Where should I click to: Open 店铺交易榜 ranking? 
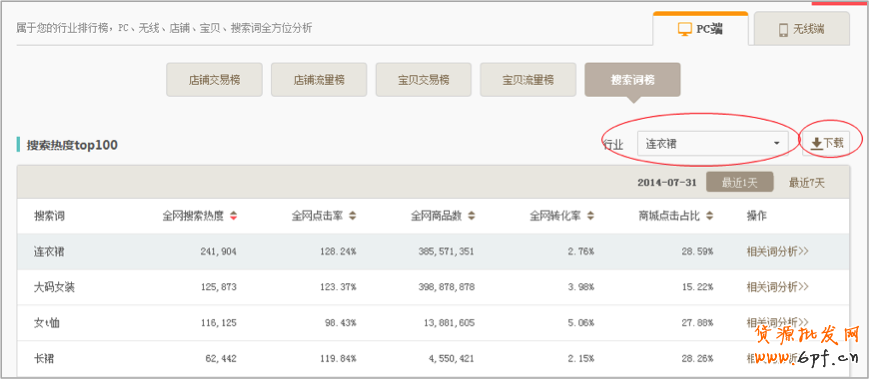(x=214, y=80)
